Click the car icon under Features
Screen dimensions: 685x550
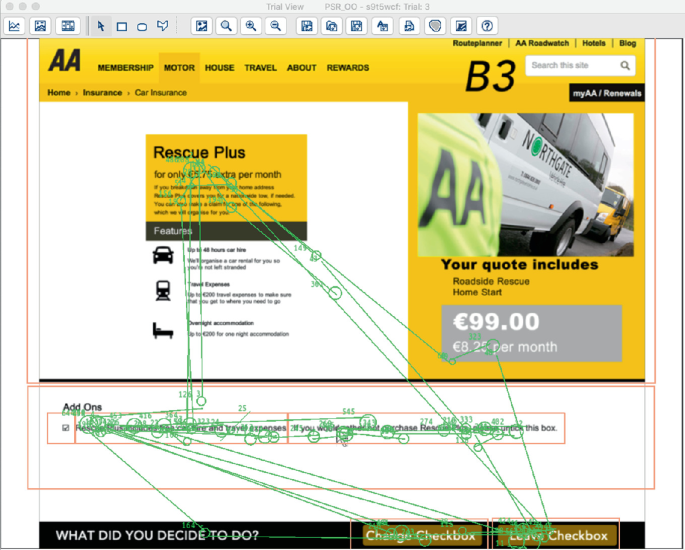point(163,255)
